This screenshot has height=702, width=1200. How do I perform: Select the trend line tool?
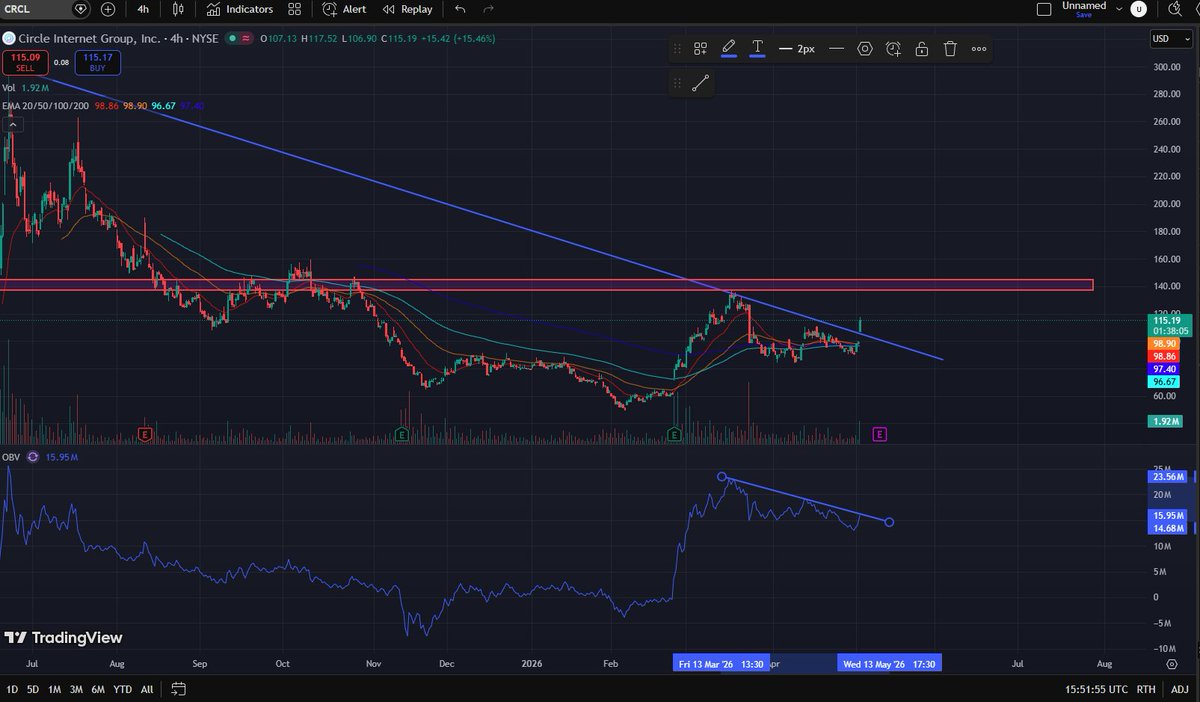point(700,84)
